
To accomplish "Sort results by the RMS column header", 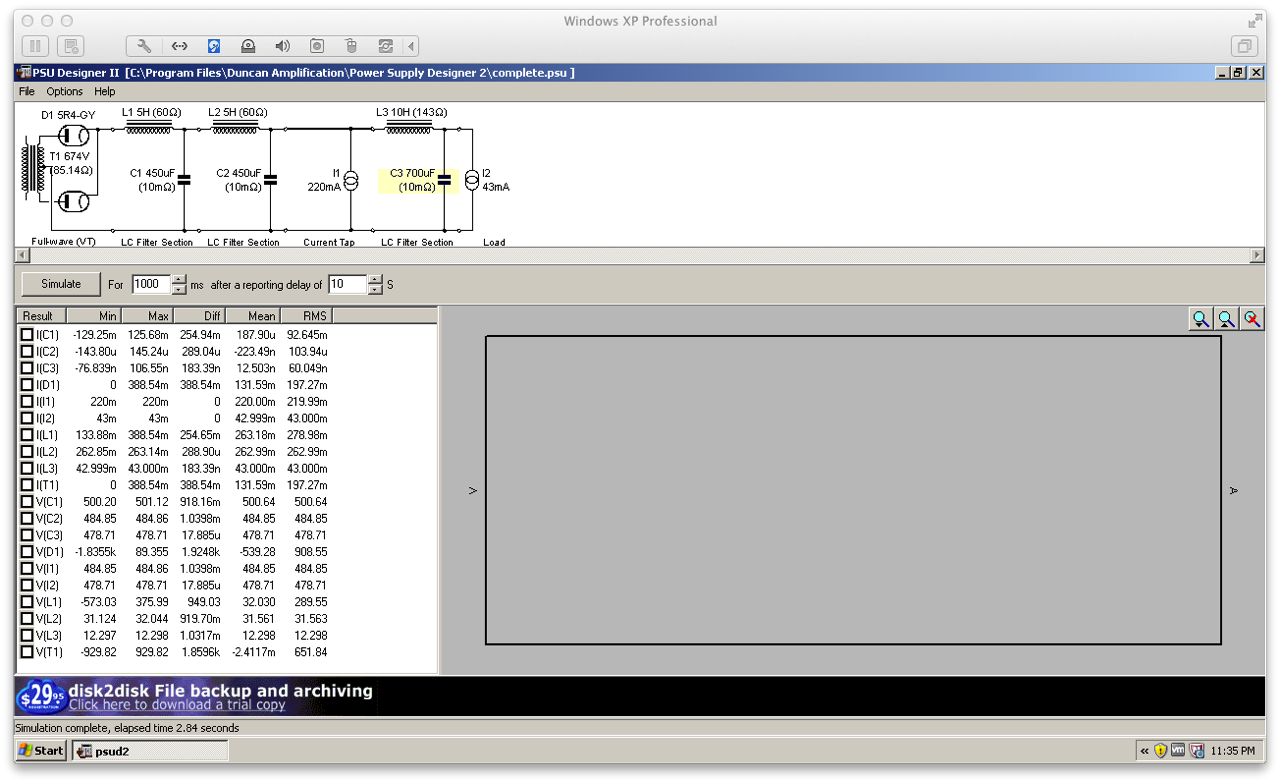I will tap(307, 316).
